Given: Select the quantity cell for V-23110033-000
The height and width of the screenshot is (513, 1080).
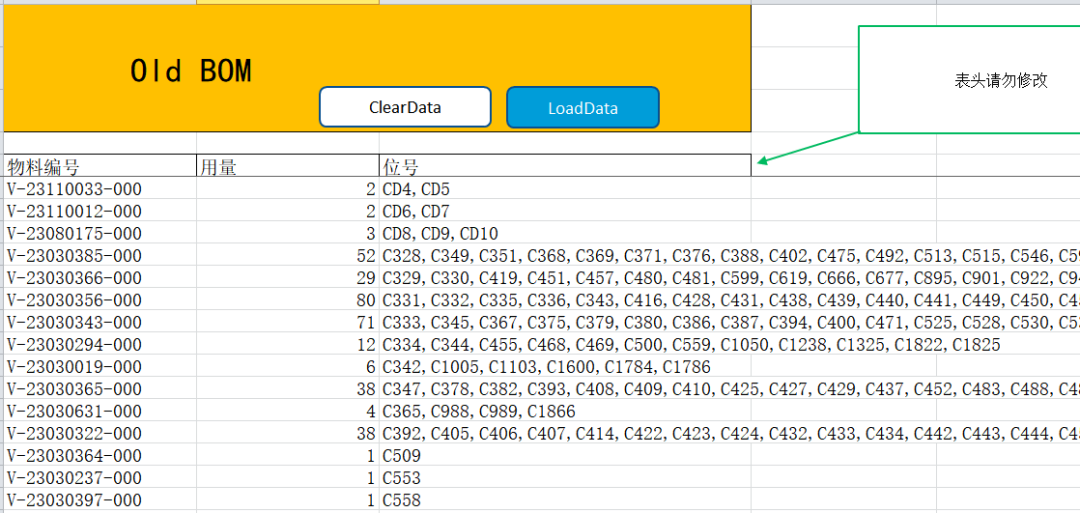Looking at the screenshot, I should point(288,189).
